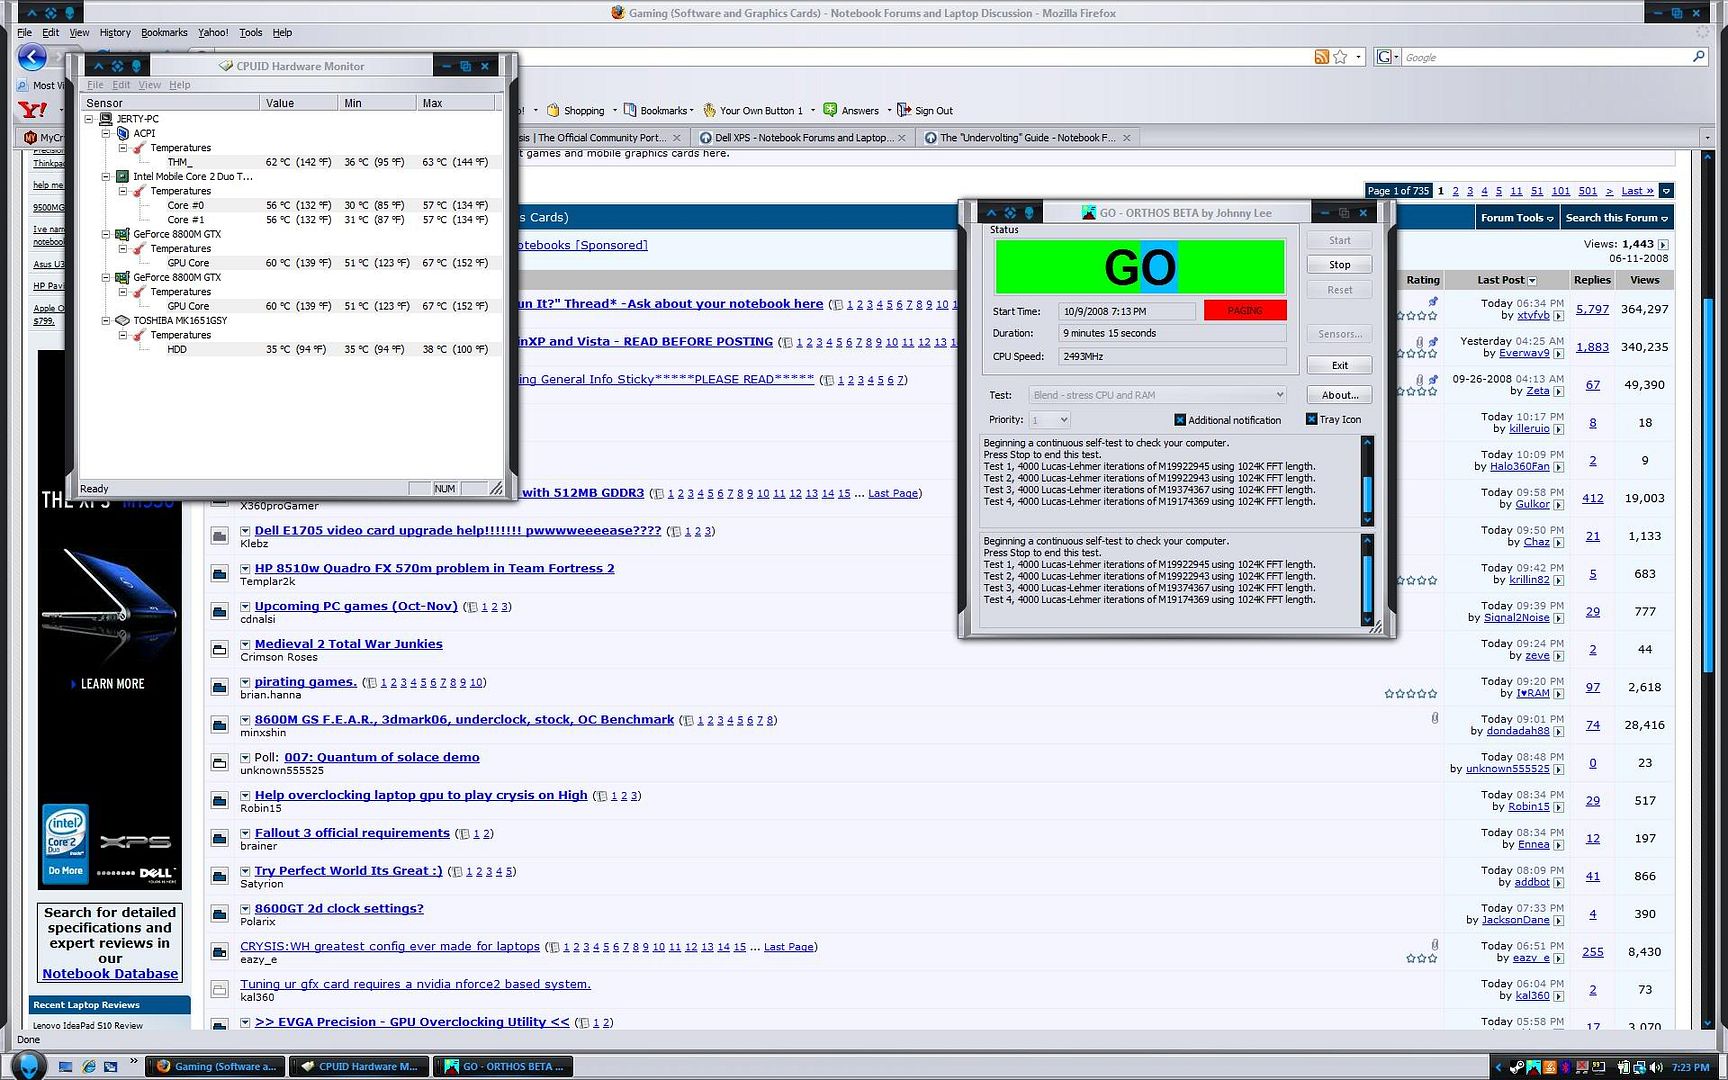Bookmark this page with the star icon
1728x1080 pixels.
click(x=1340, y=57)
